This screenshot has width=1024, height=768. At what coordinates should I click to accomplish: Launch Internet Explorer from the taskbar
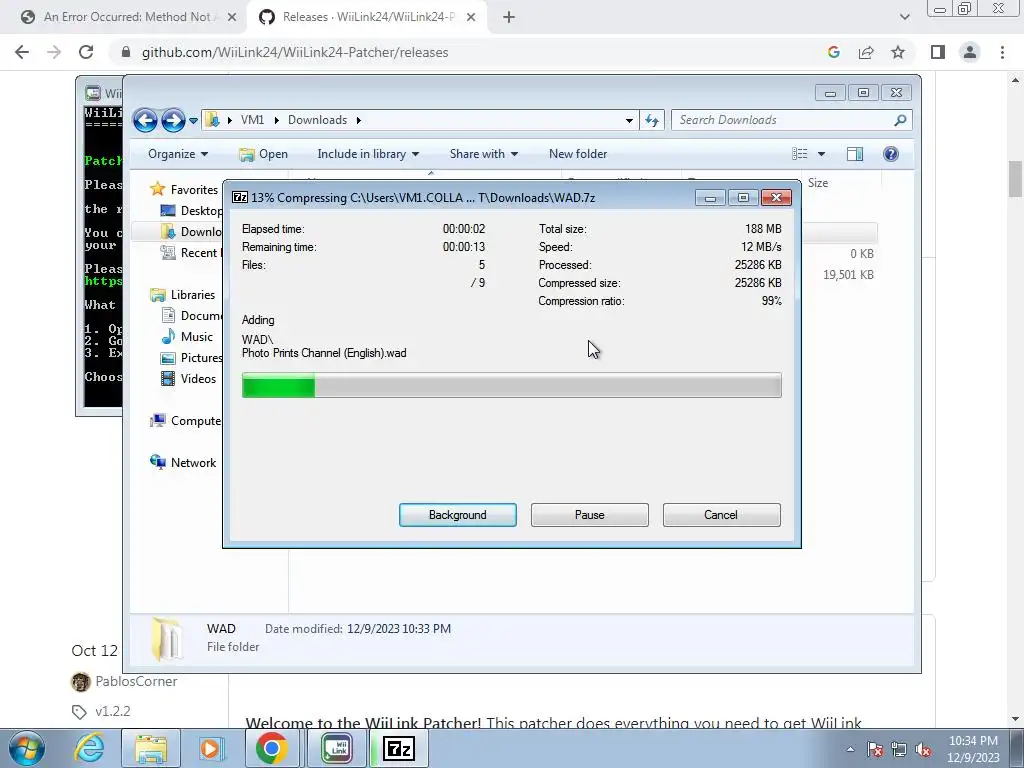pos(89,748)
